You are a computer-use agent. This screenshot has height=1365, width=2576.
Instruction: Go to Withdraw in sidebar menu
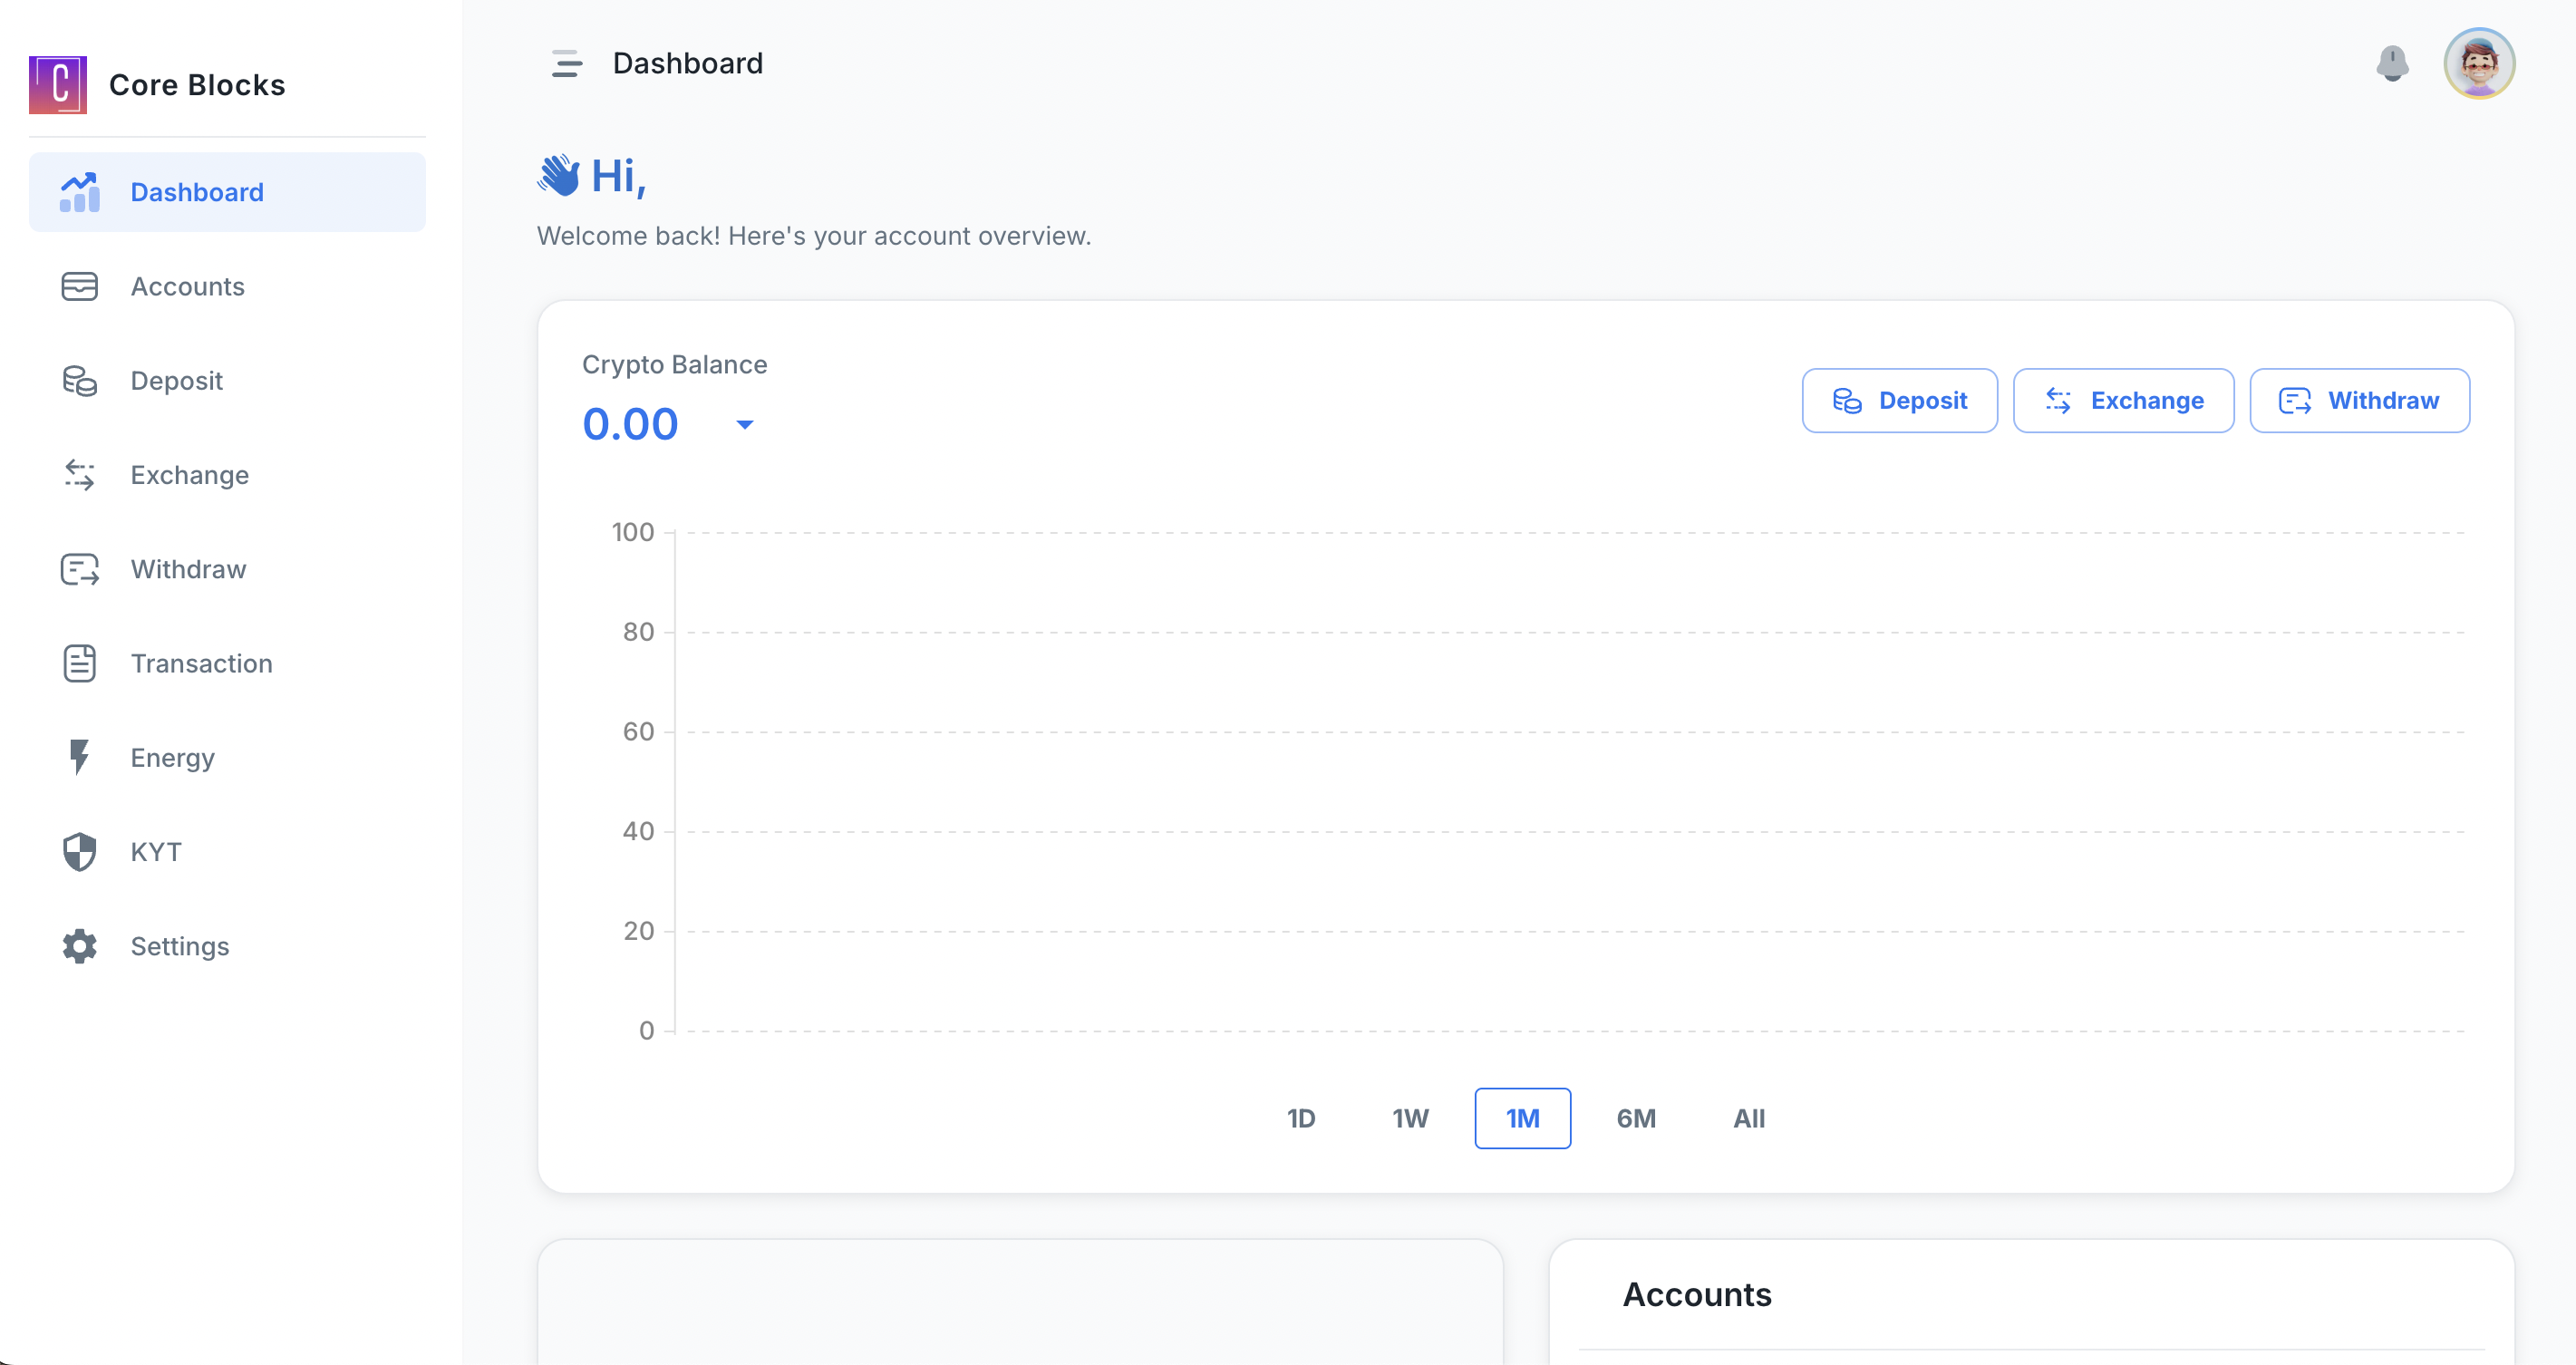point(188,569)
